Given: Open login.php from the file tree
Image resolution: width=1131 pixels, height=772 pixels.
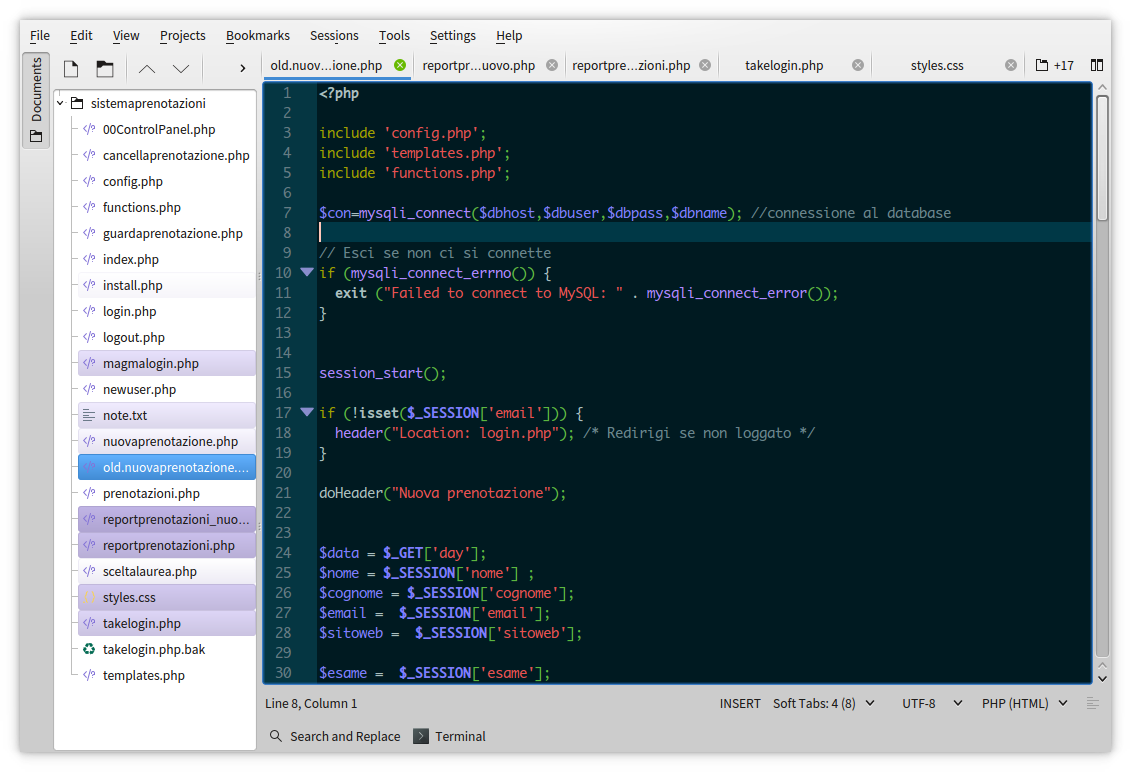Looking at the screenshot, I should click(167, 311).
